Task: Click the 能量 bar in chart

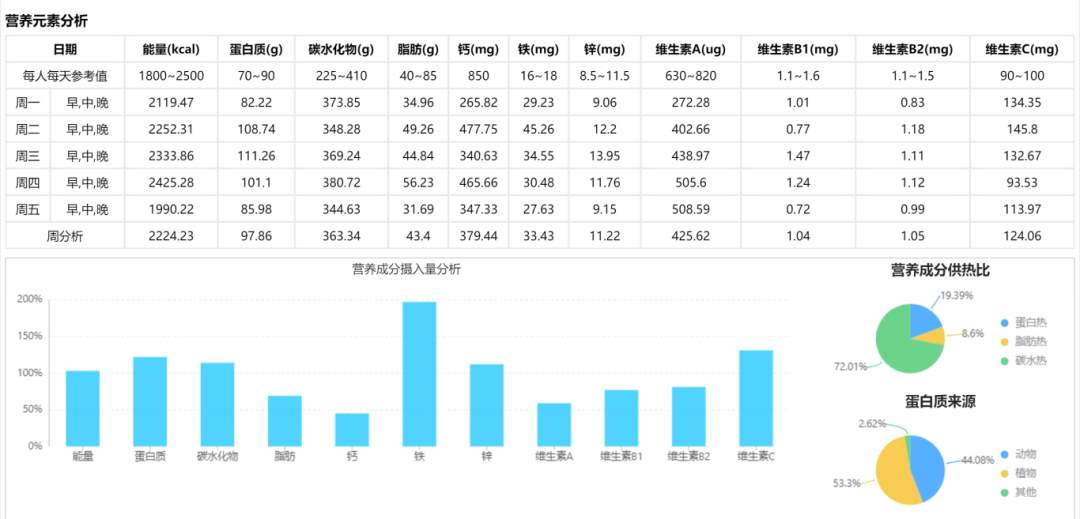Action: tap(83, 408)
